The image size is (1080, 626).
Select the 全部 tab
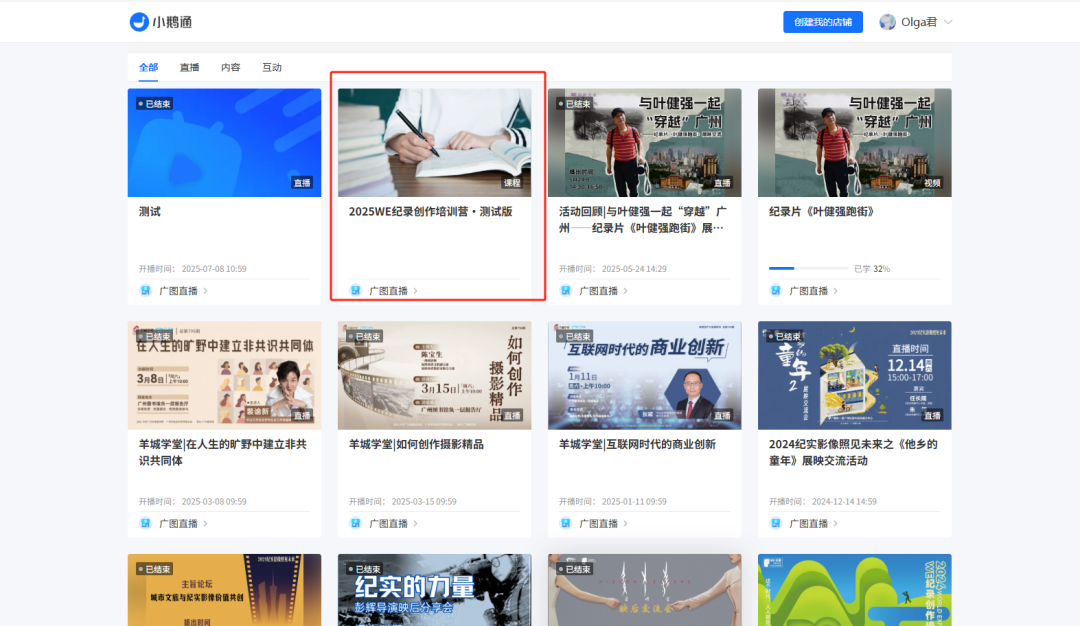tap(148, 67)
